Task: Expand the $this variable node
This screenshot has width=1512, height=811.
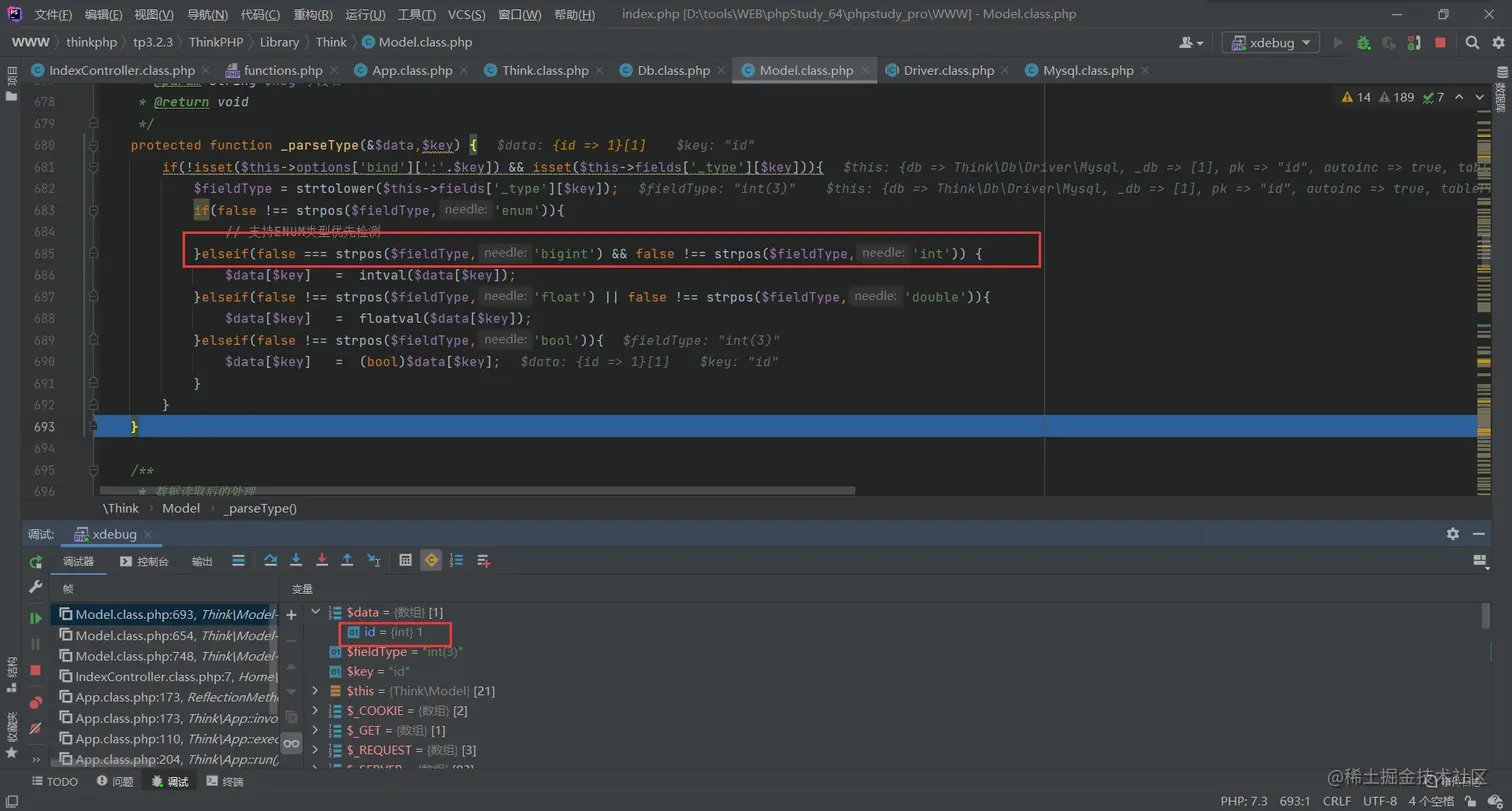Action: pyautogui.click(x=317, y=691)
